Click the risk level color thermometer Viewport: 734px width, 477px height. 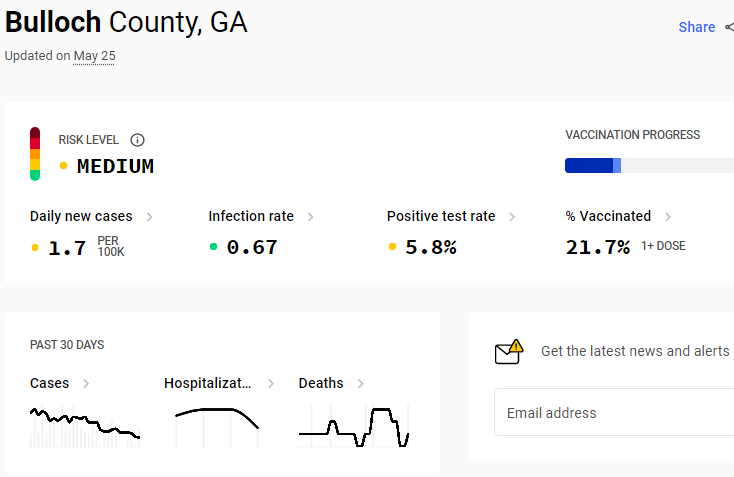click(x=35, y=154)
